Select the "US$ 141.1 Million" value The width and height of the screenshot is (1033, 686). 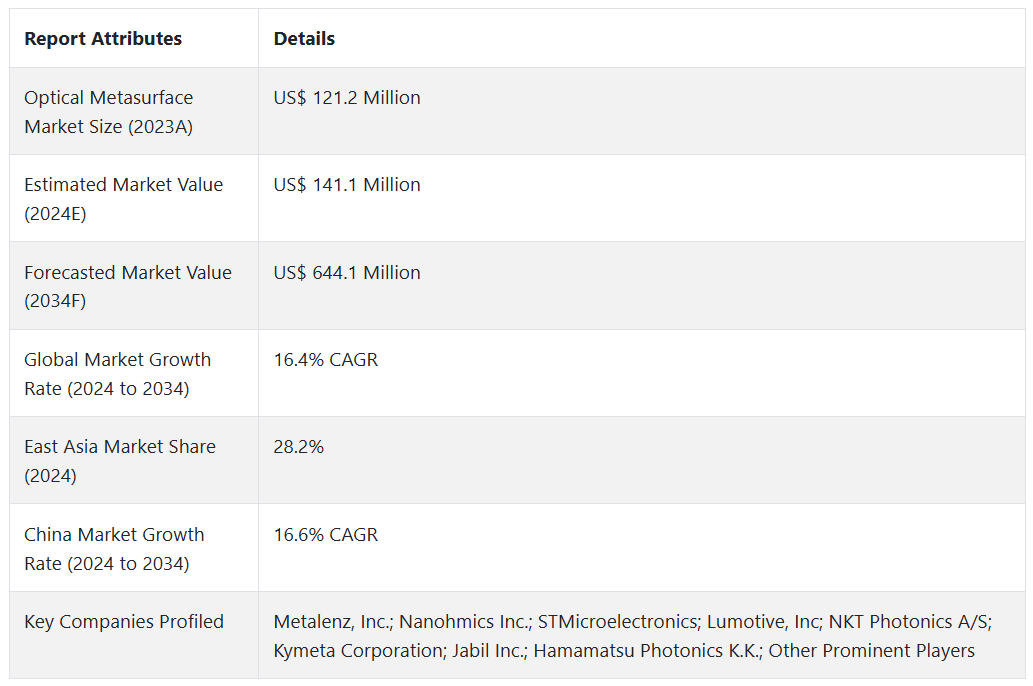347,185
